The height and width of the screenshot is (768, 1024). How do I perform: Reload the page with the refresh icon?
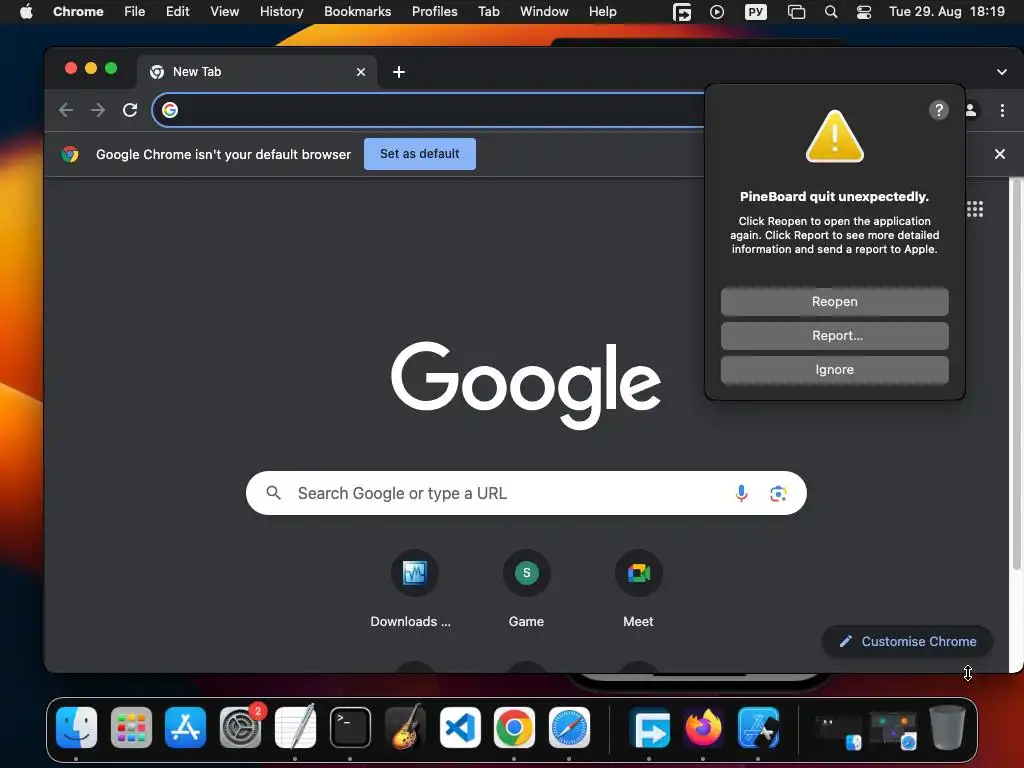point(130,110)
